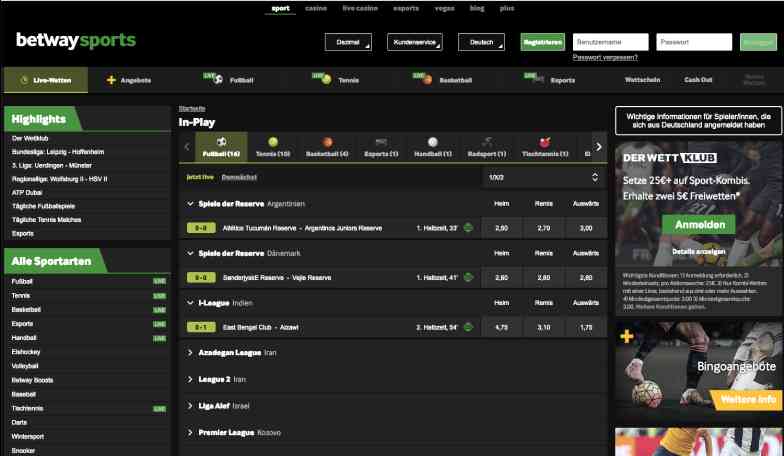Open the Wettschein navigation item
The image size is (784, 456).
click(x=642, y=80)
